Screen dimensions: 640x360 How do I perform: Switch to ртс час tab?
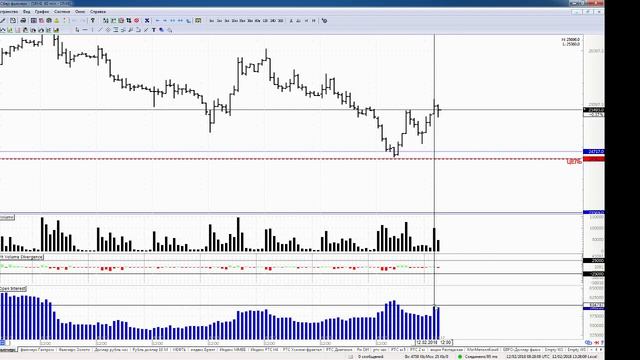click(x=380, y=350)
